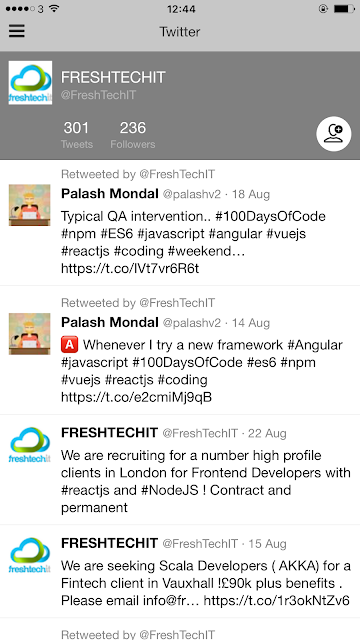360x640 pixels.
Task: Tap the @FreshTechIT handle under profile name
Action: click(98, 95)
